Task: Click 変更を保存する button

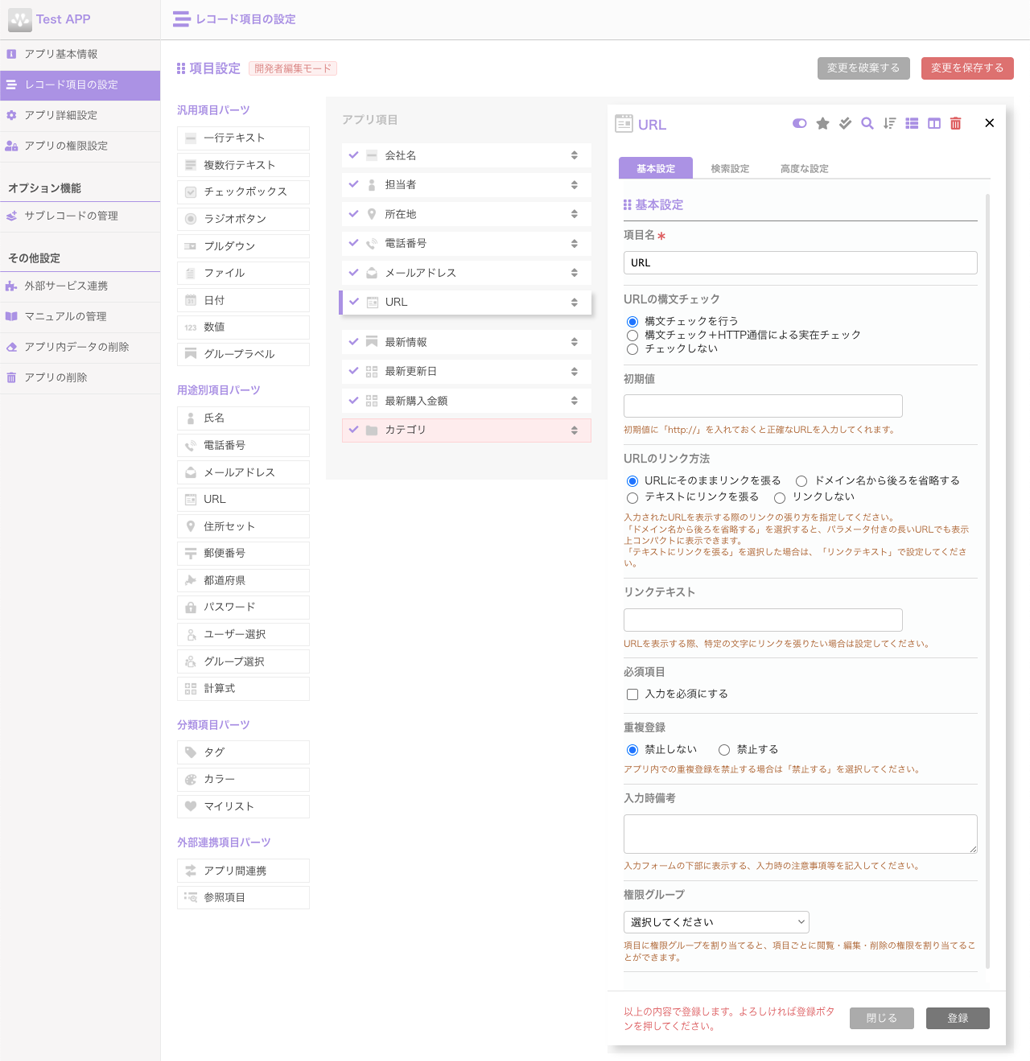Action: [967, 68]
